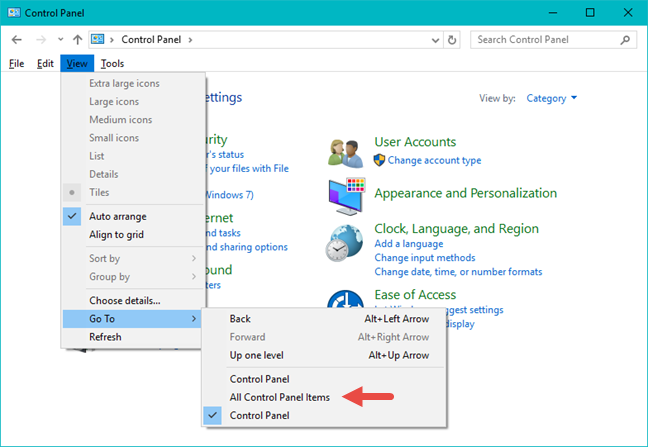Click the Back navigation arrow

pyautogui.click(x=17, y=40)
